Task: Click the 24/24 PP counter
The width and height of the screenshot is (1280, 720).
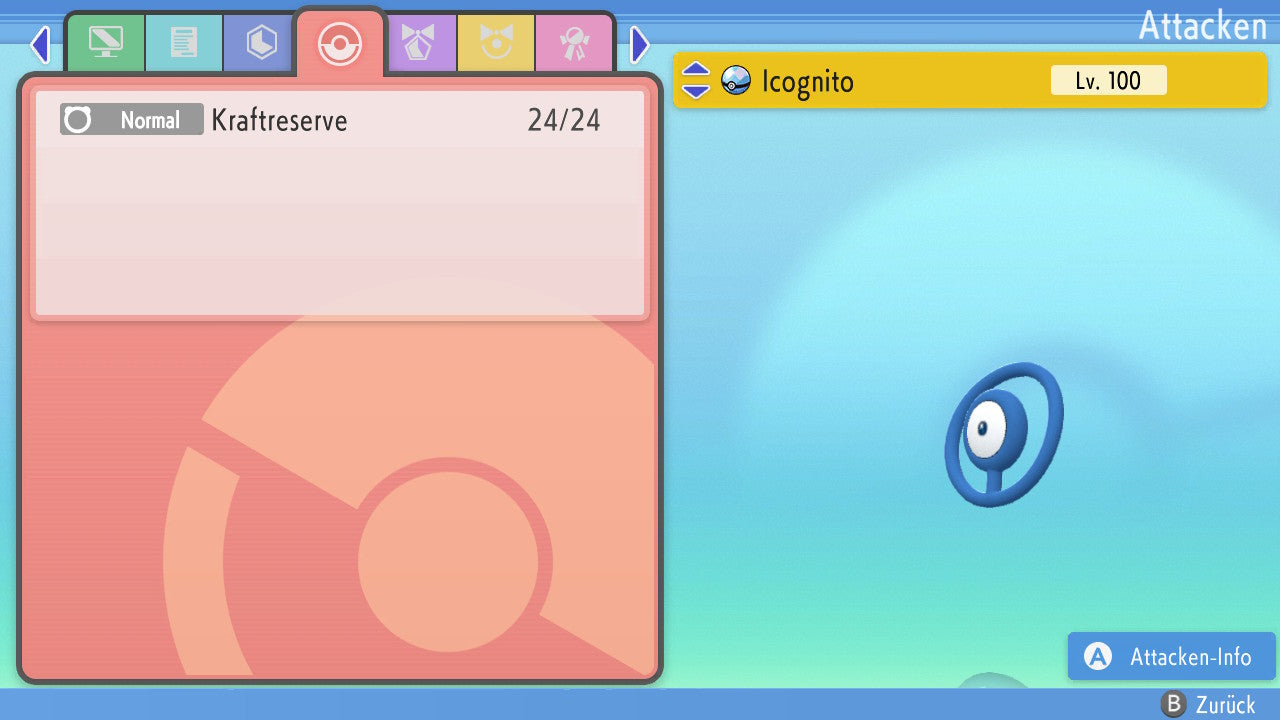Action: (x=564, y=121)
